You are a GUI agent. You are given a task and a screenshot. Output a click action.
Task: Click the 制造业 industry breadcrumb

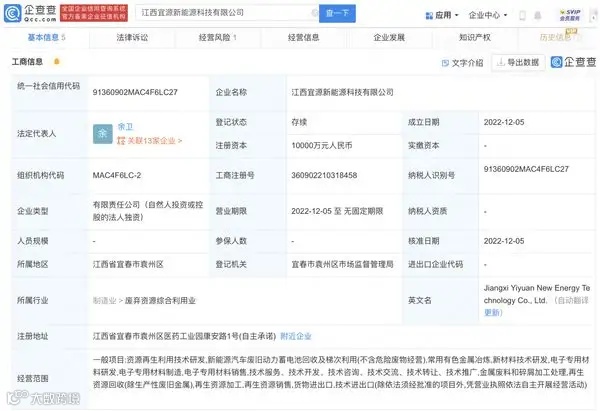click(x=104, y=301)
